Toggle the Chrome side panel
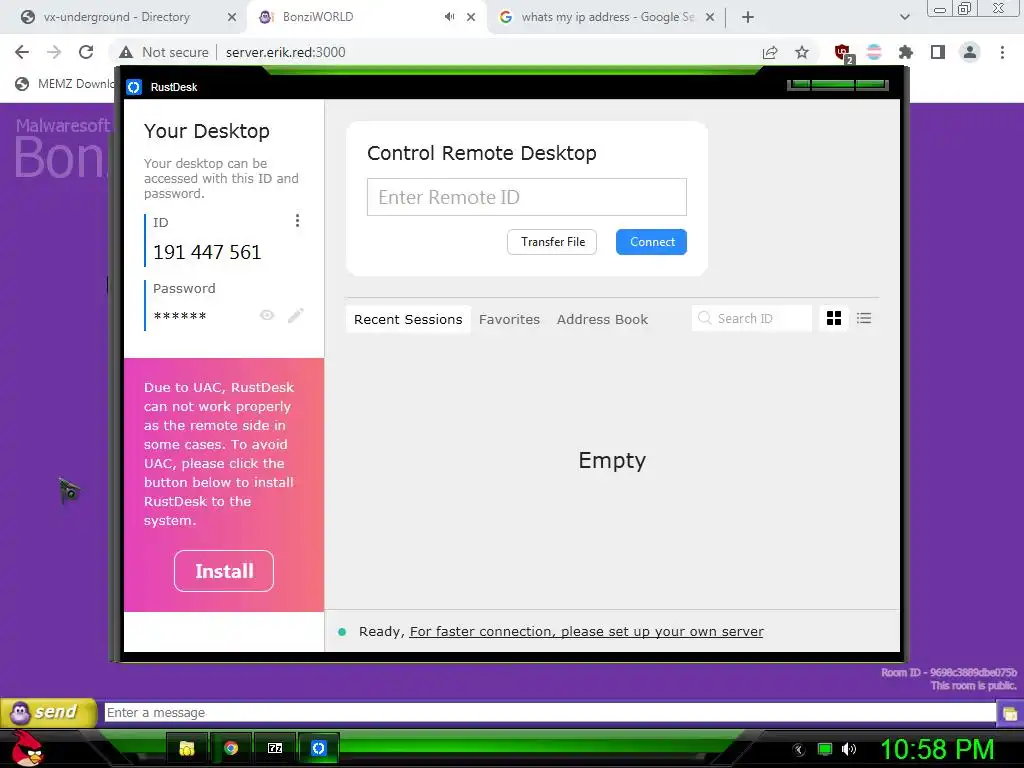Viewport: 1024px width, 768px height. [x=938, y=52]
